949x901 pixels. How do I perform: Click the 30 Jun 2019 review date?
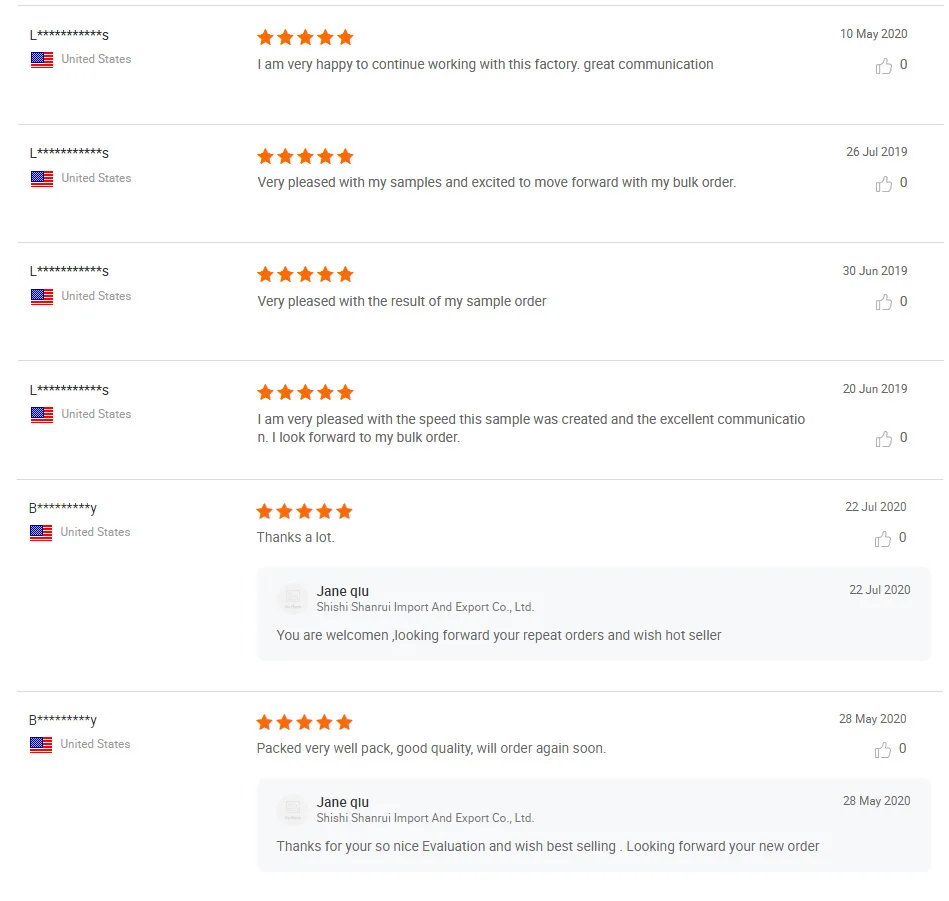[x=875, y=271]
